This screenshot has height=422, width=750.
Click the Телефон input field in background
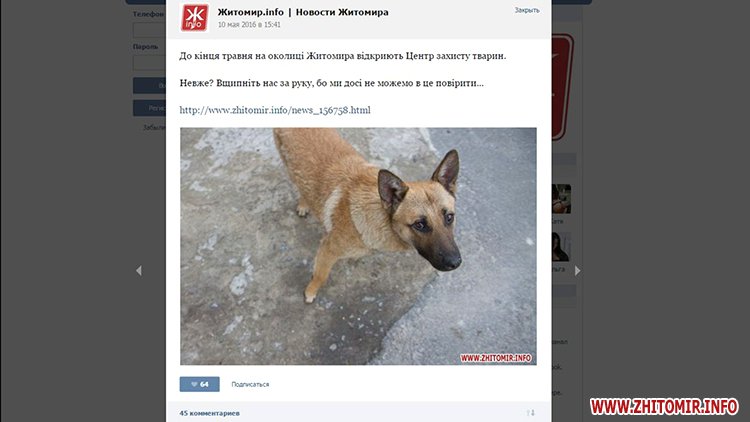(x=149, y=30)
